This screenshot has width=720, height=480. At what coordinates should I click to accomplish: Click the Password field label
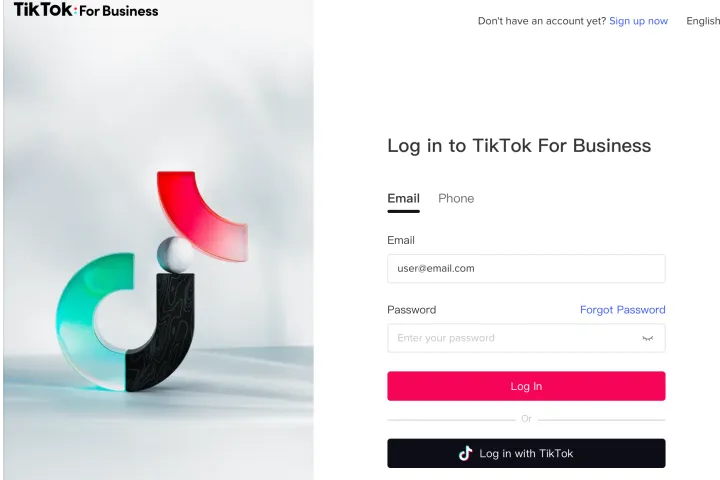(x=411, y=310)
